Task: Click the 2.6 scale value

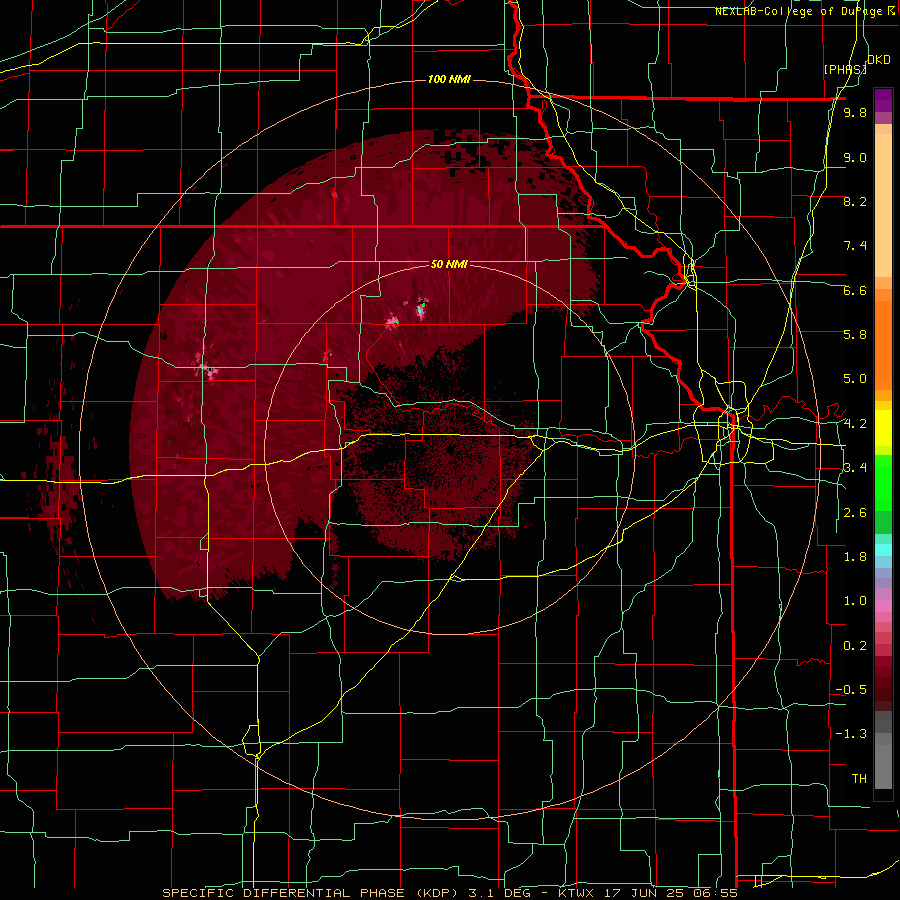Action: (x=855, y=513)
